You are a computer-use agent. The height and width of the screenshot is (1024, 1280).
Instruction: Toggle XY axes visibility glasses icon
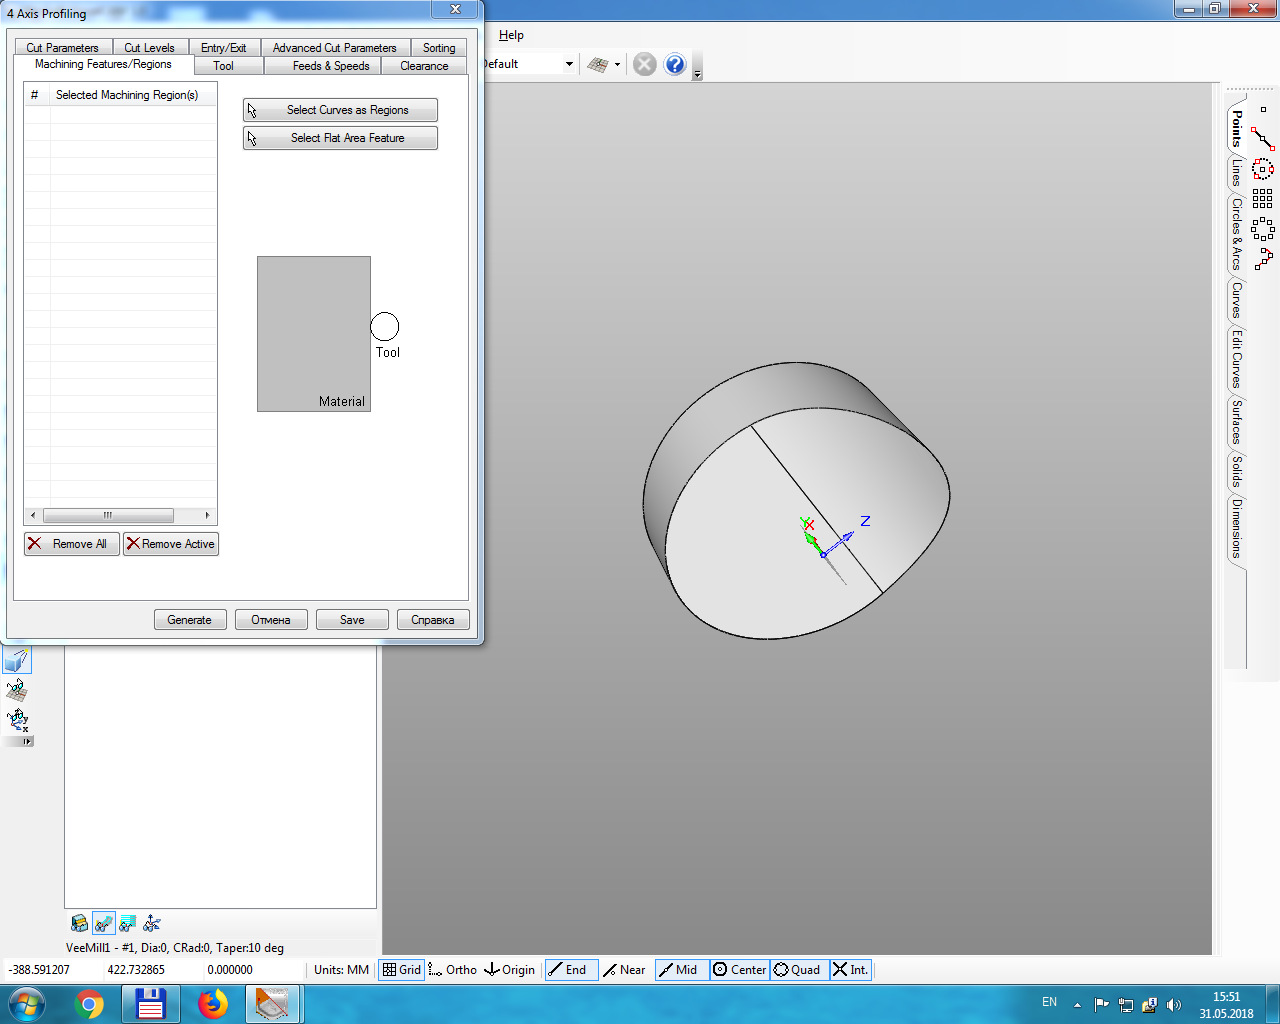pos(17,719)
